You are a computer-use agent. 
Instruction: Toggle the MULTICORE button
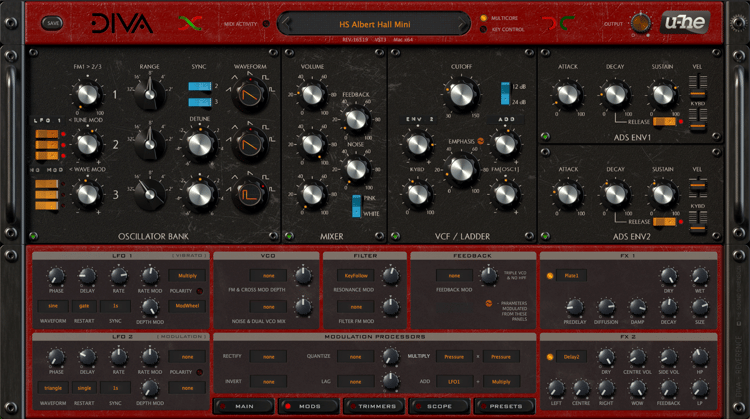484,18
